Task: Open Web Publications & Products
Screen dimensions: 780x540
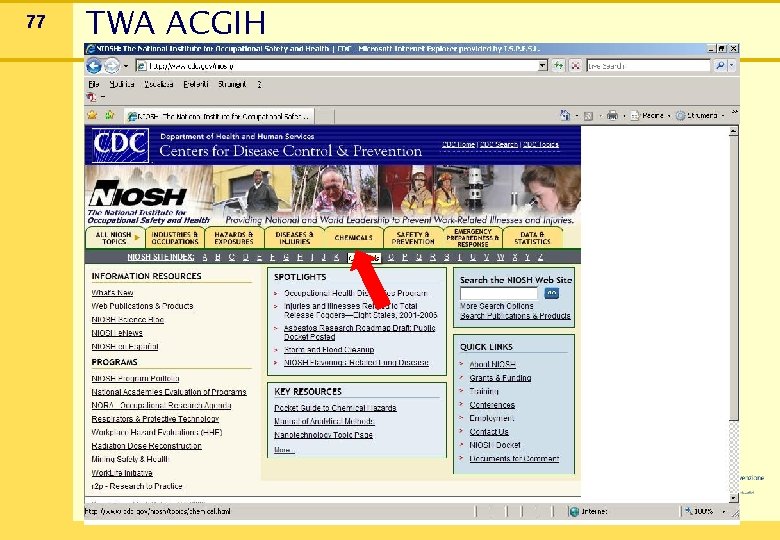Action: [142, 306]
